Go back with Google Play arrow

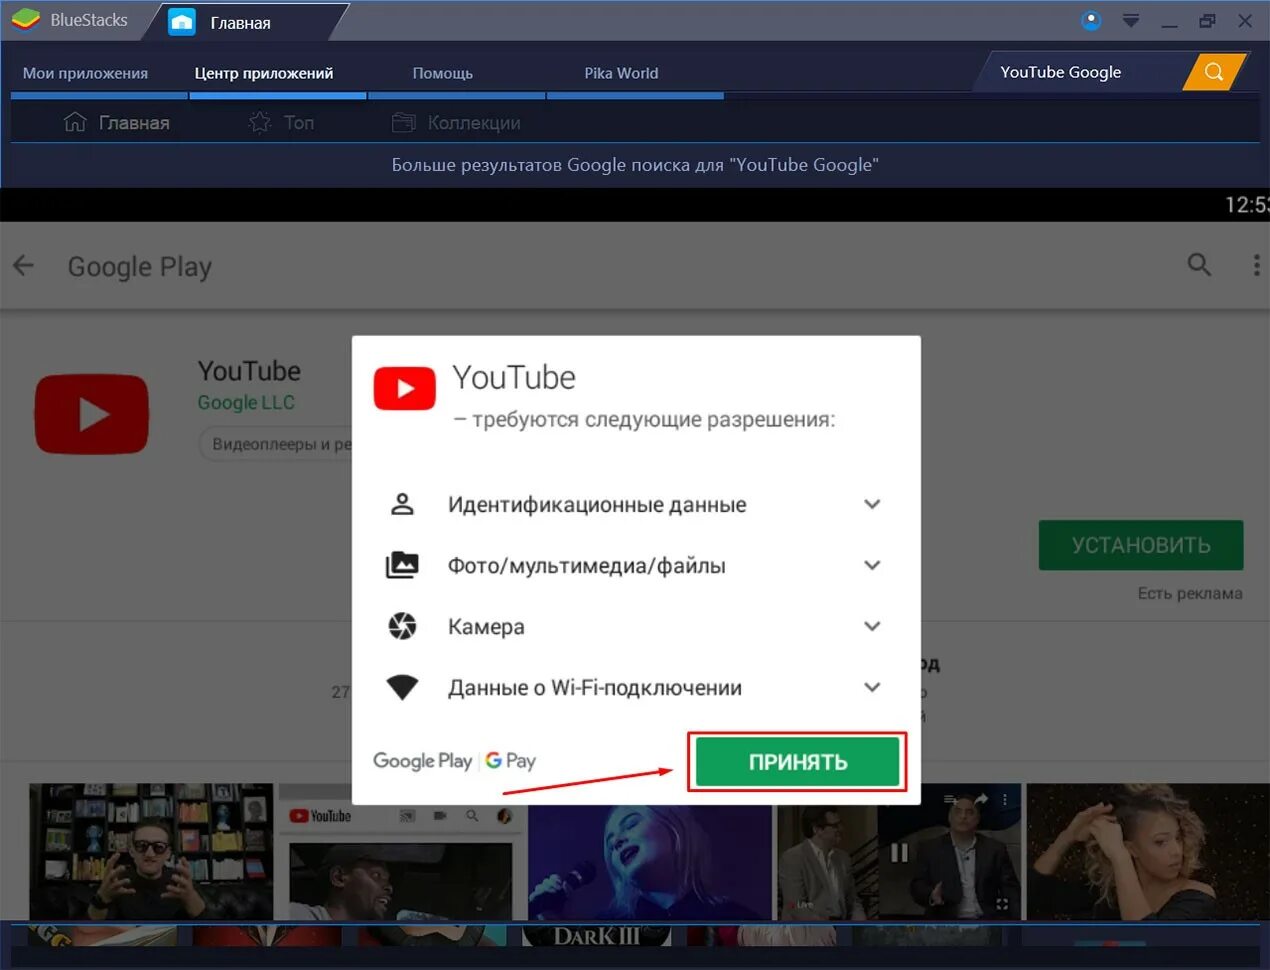pos(23,266)
